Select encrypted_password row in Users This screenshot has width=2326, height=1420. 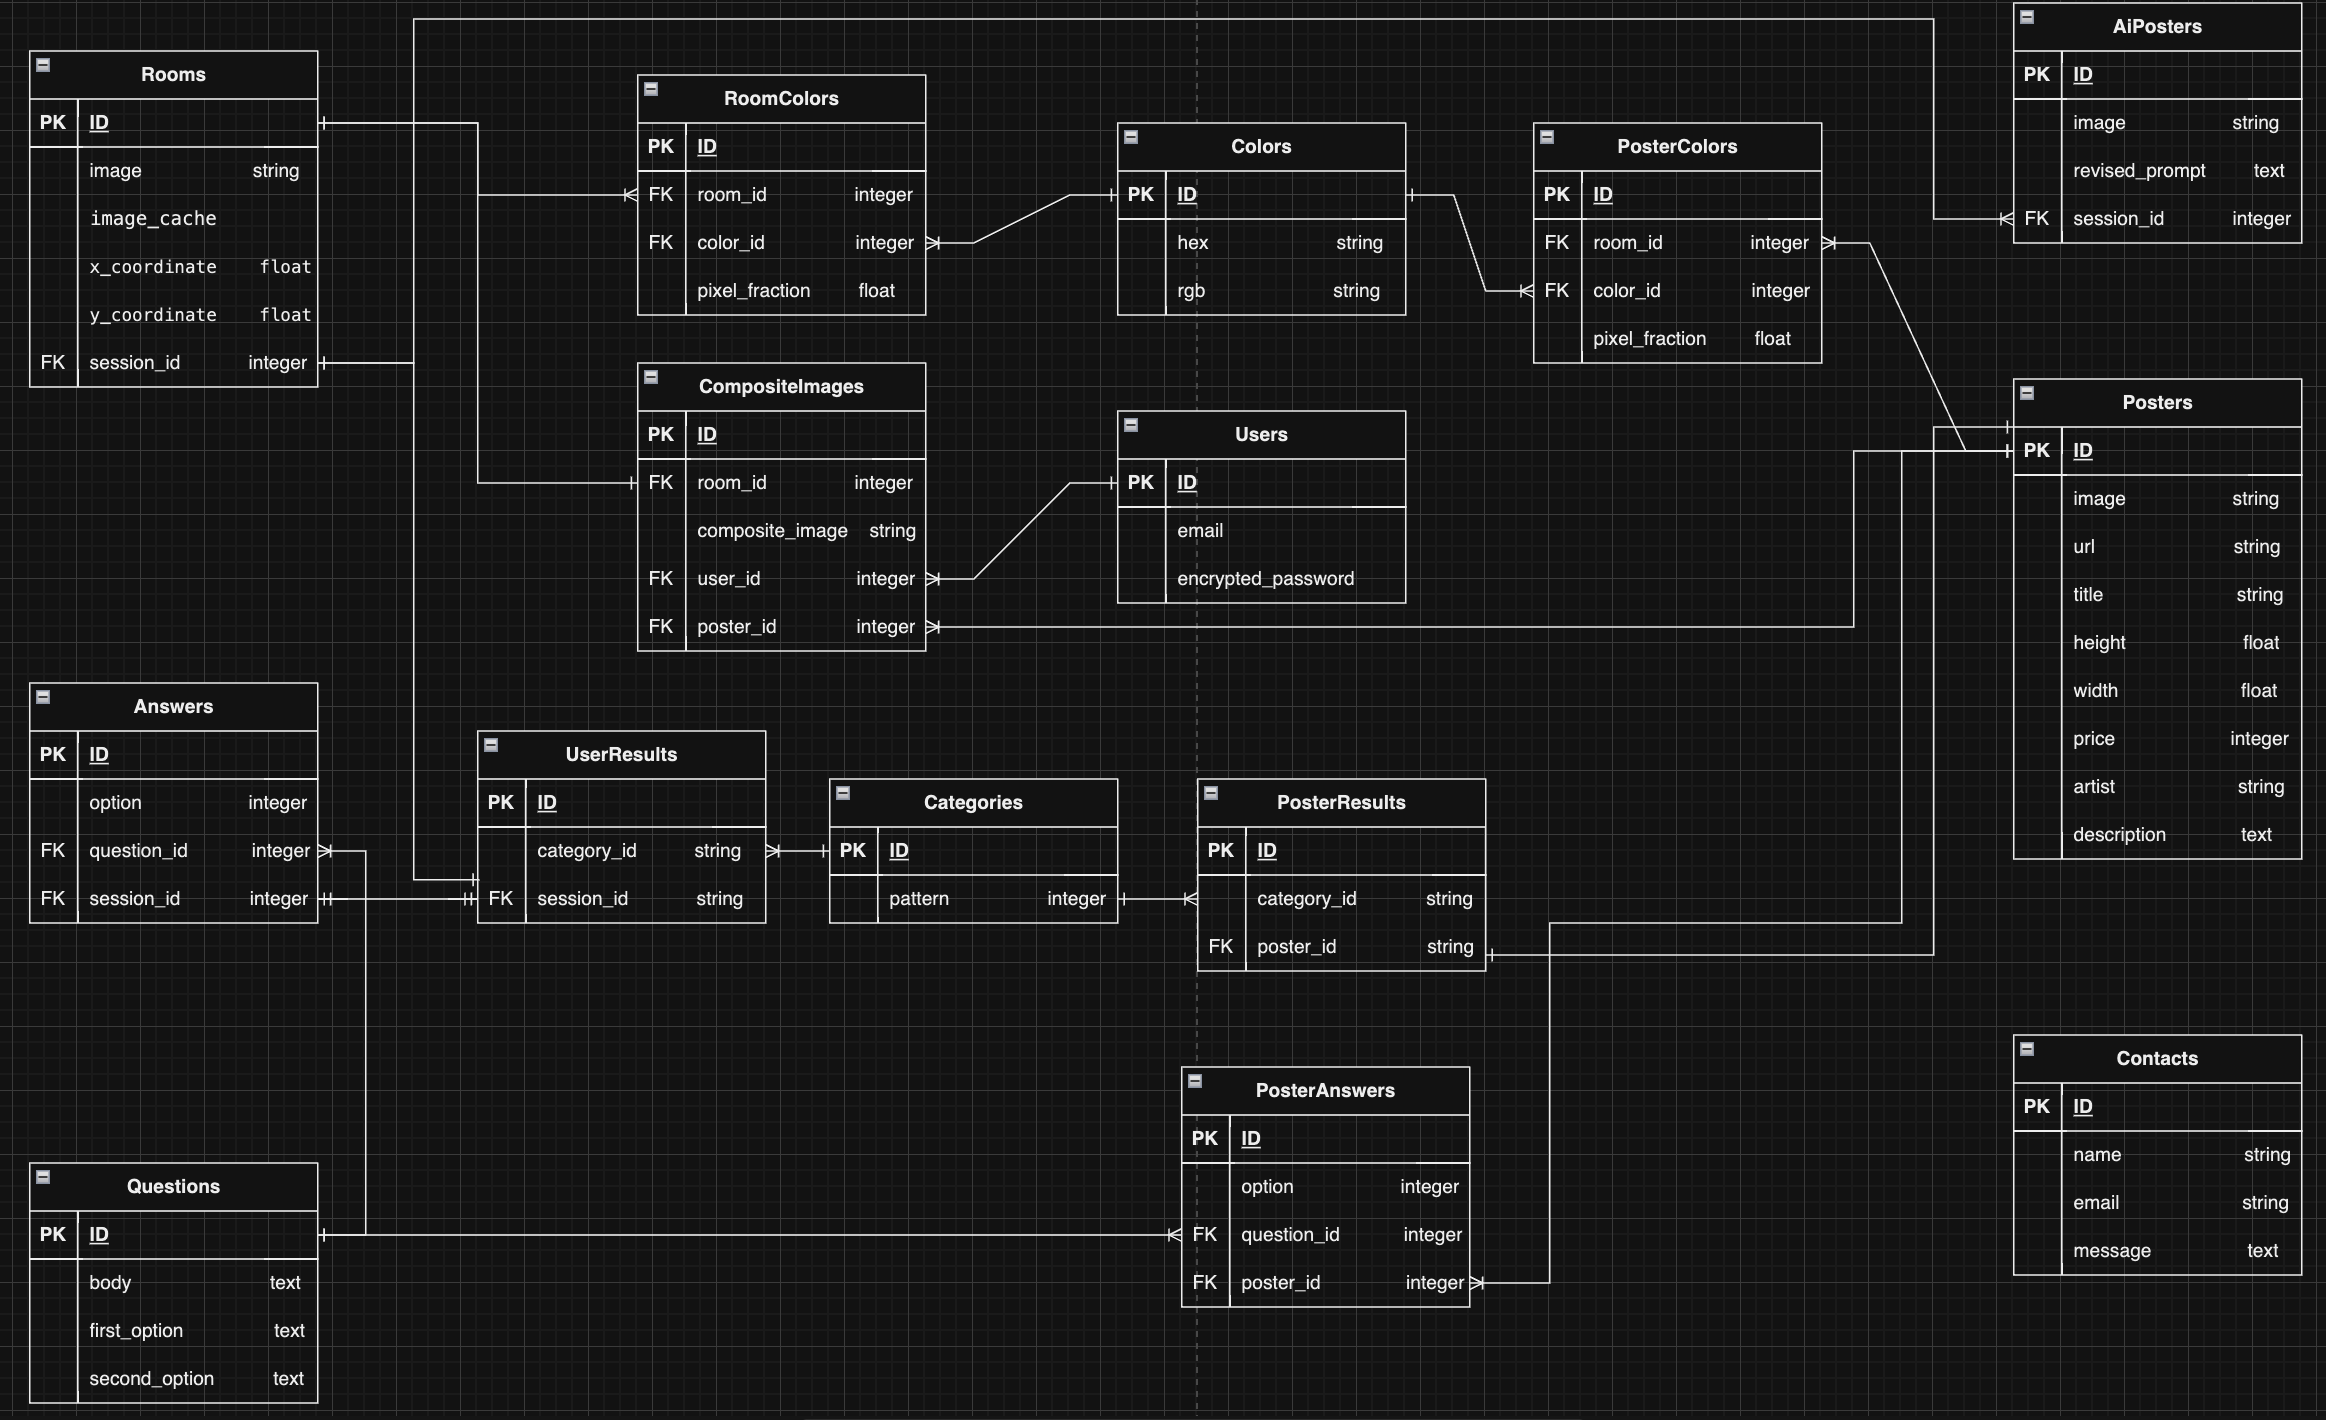coord(1261,579)
